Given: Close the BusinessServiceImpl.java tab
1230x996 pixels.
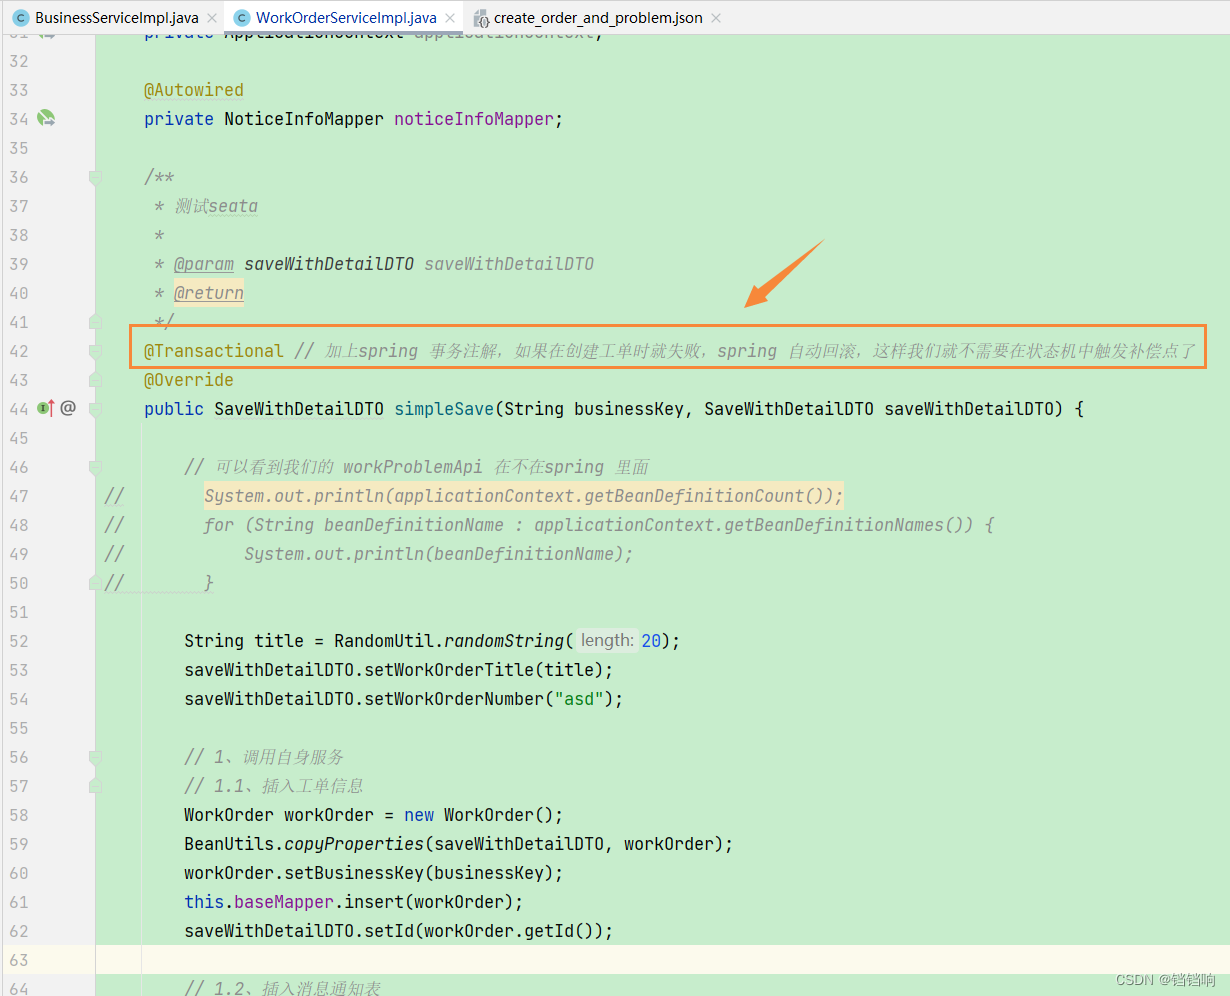Looking at the screenshot, I should (211, 18).
